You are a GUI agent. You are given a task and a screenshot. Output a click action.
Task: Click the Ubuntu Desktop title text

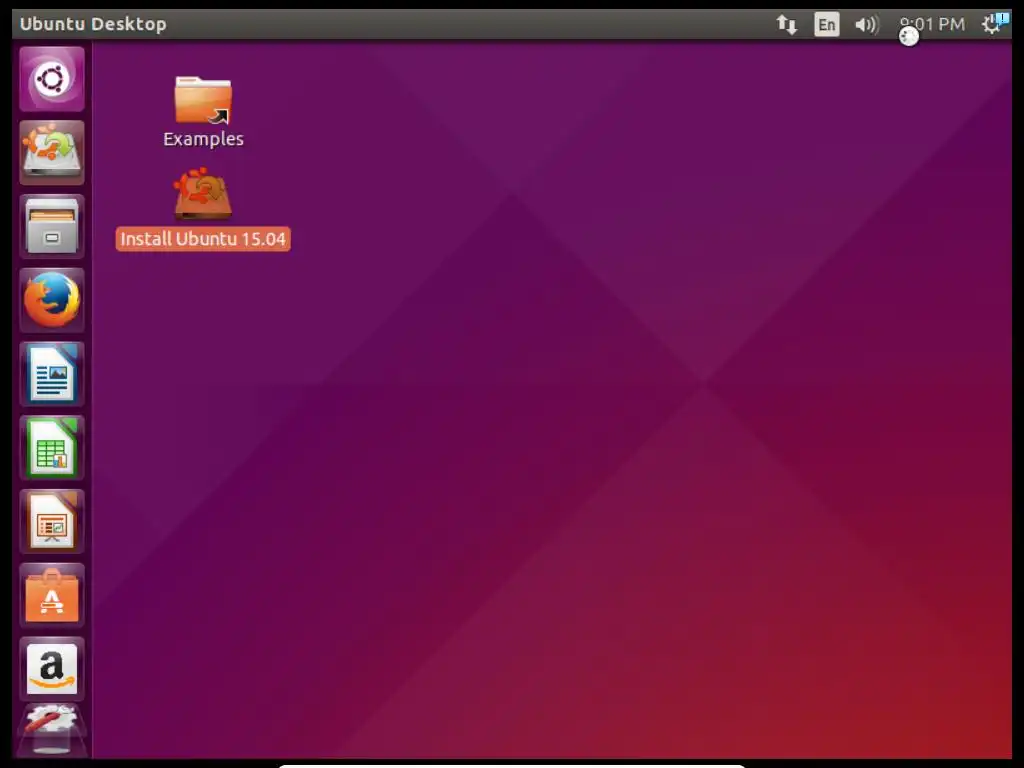tap(93, 24)
